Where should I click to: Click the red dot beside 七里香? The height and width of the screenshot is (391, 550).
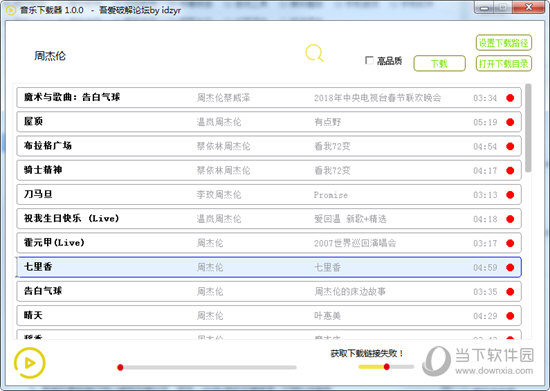[x=510, y=268]
